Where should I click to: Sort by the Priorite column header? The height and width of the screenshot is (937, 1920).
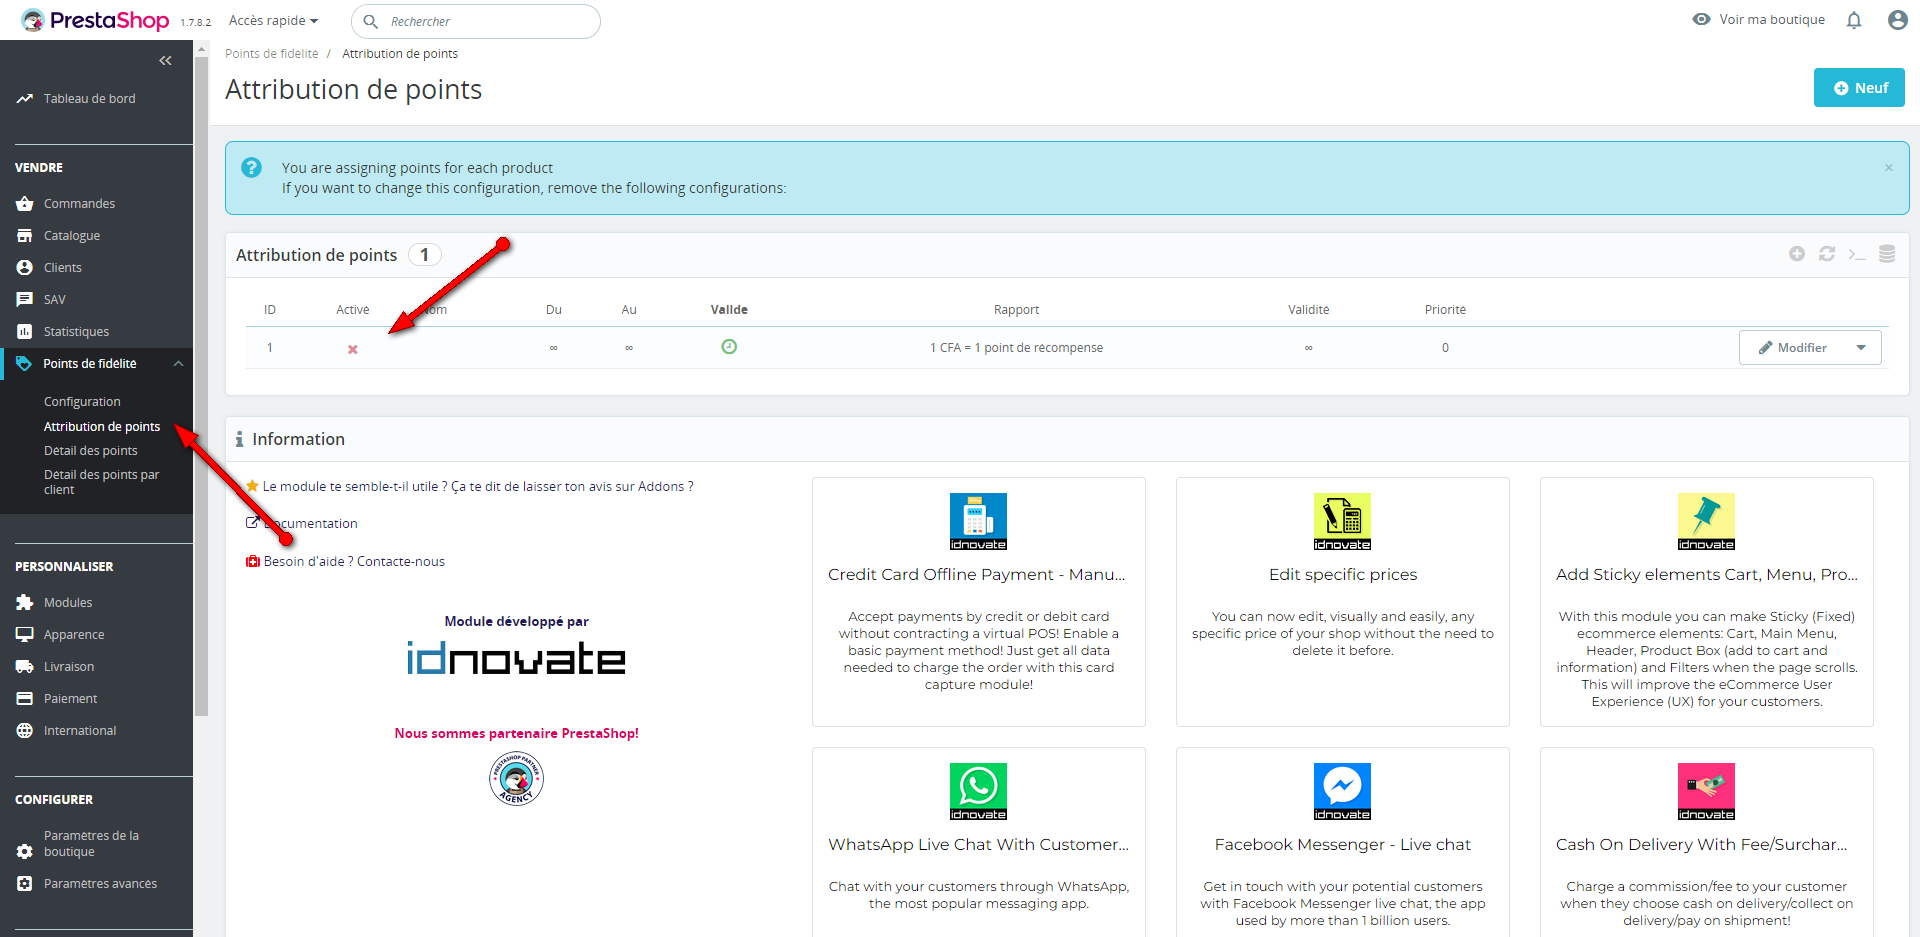[1445, 310]
